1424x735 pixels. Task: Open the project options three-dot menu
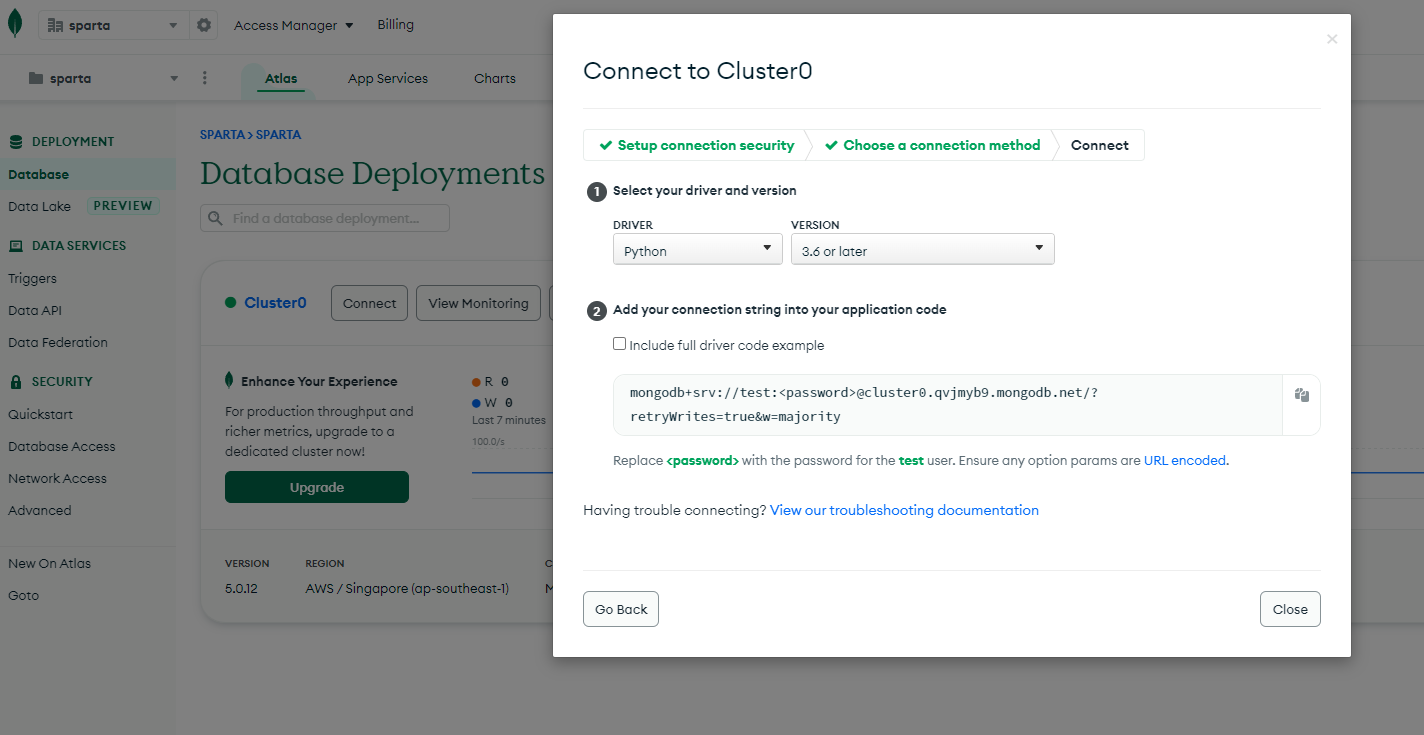tap(205, 78)
